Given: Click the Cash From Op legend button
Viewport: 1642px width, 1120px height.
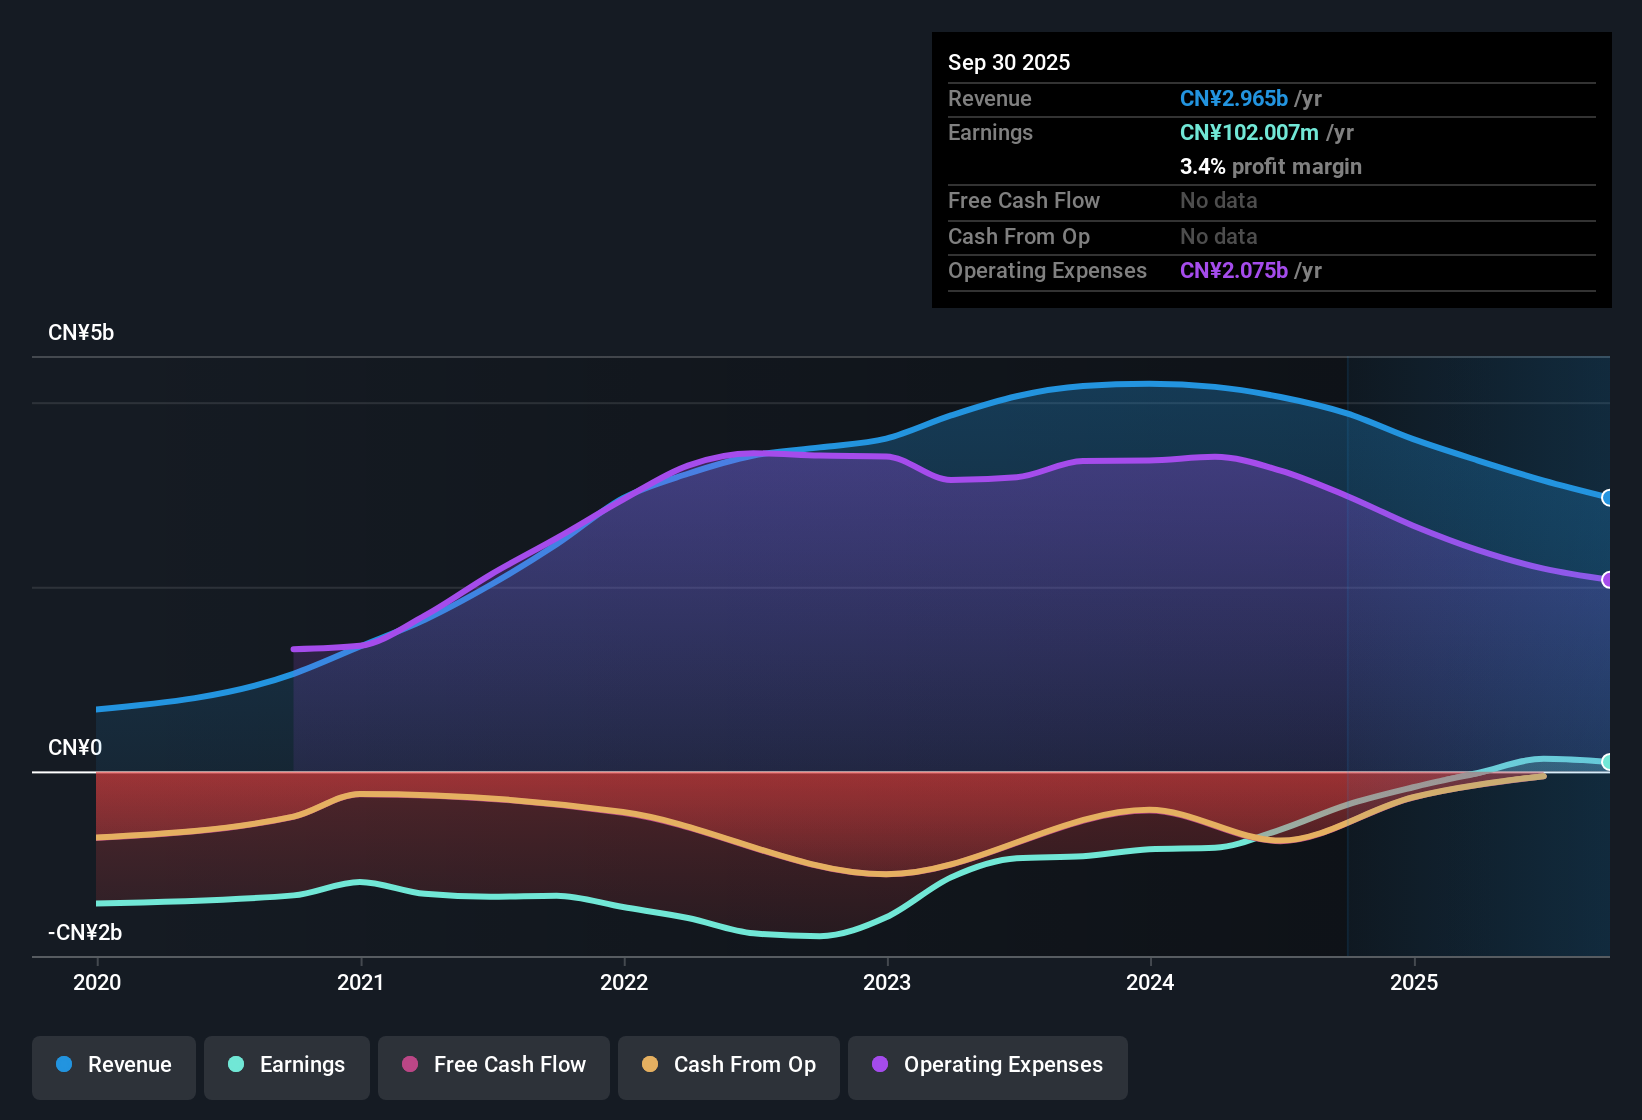Looking at the screenshot, I should point(728,1065).
